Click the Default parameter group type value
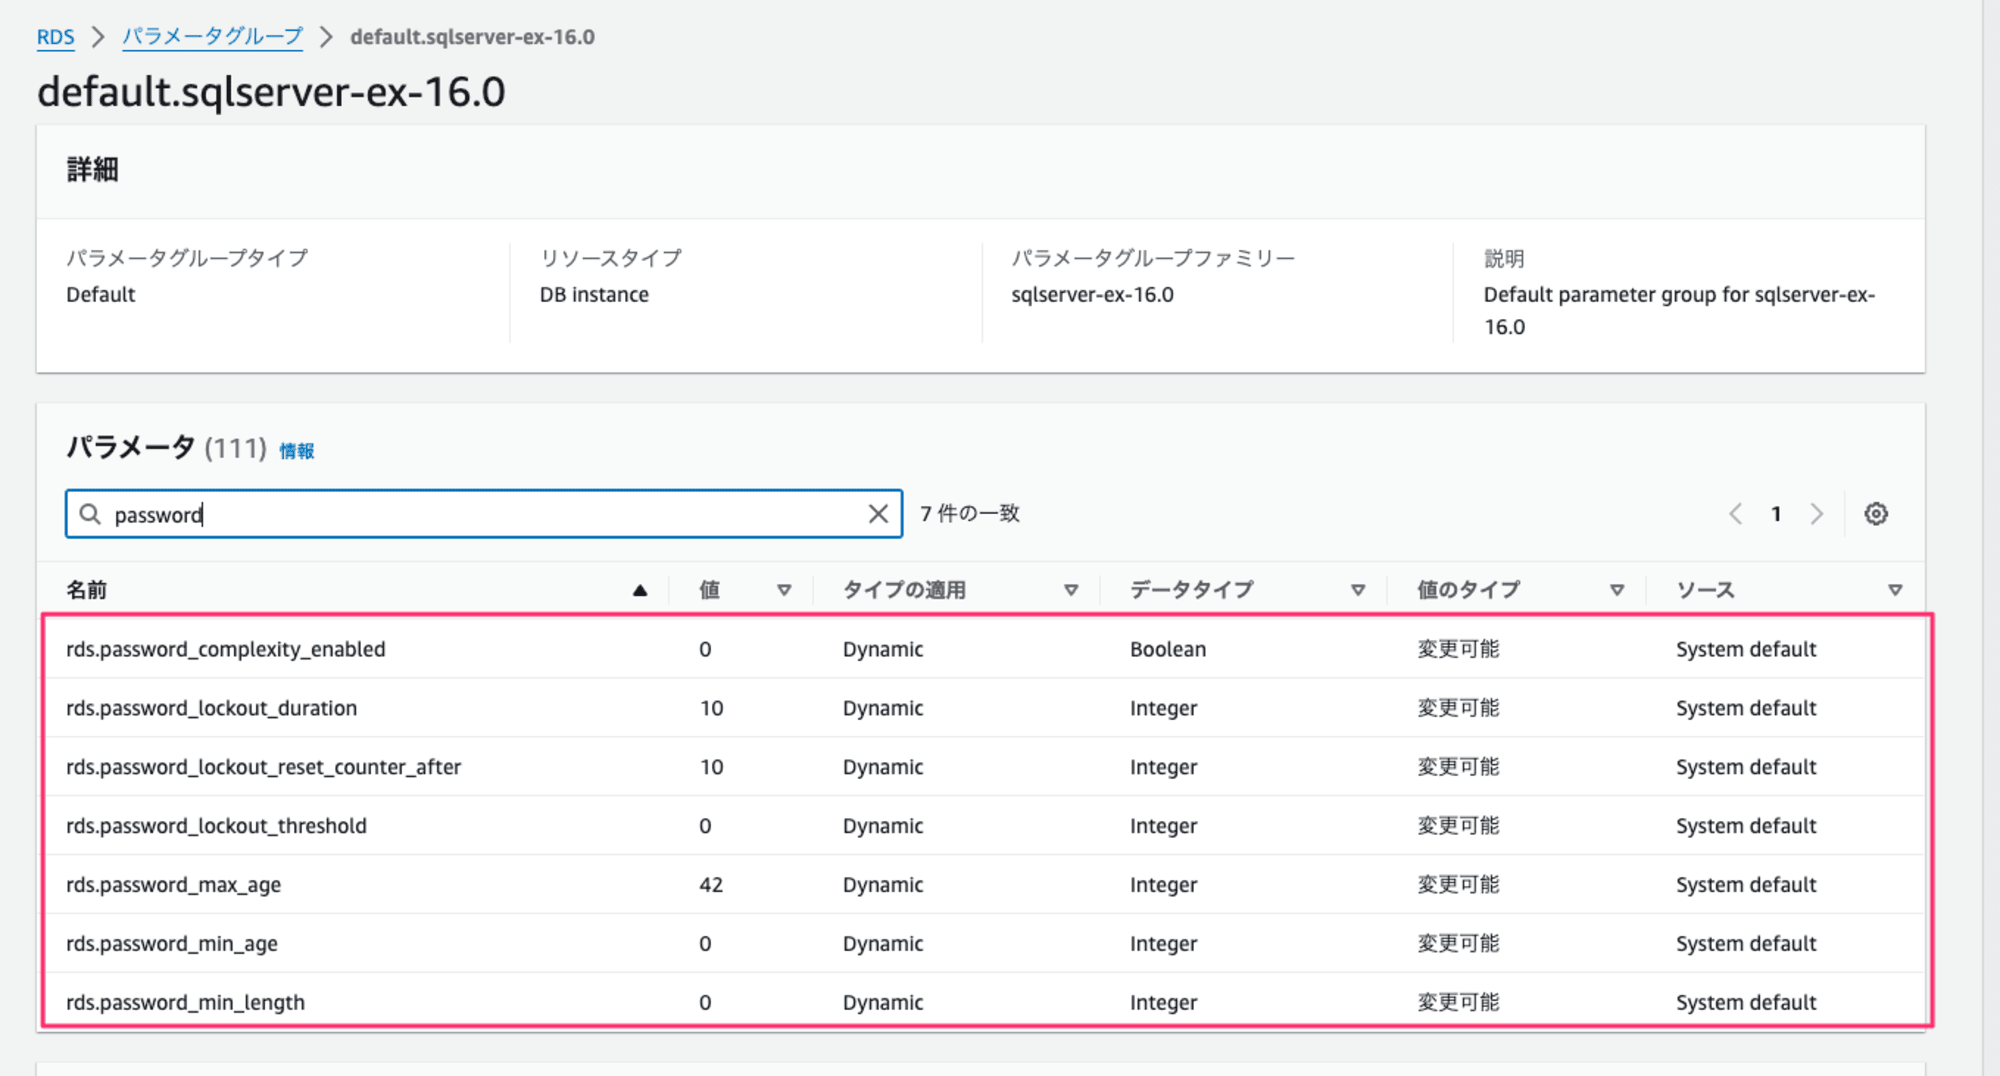Viewport: 2000px width, 1076px height. [x=101, y=295]
